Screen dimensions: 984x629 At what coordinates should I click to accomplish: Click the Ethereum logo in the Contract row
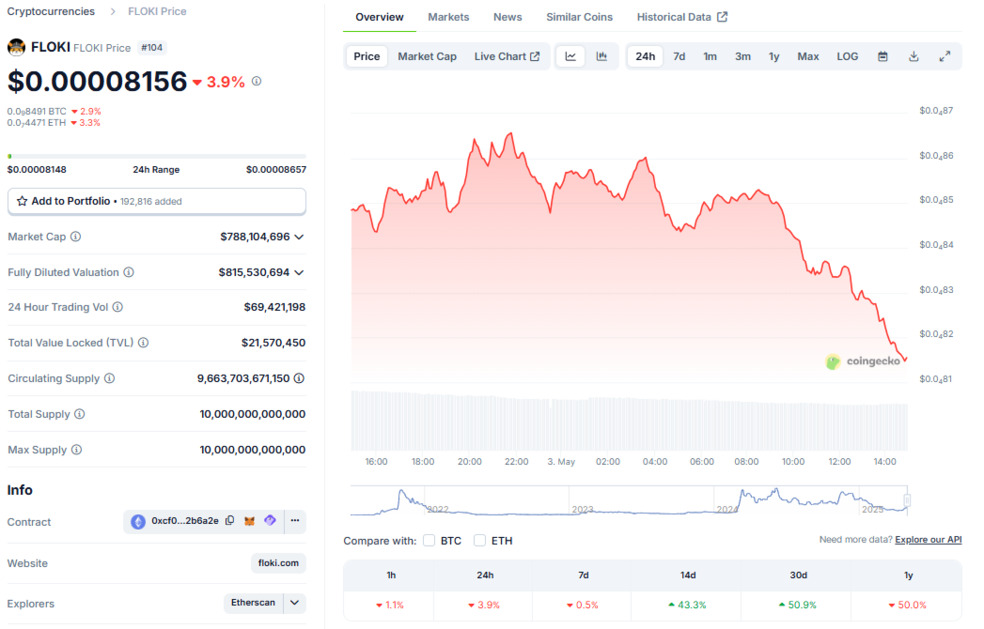tap(138, 522)
